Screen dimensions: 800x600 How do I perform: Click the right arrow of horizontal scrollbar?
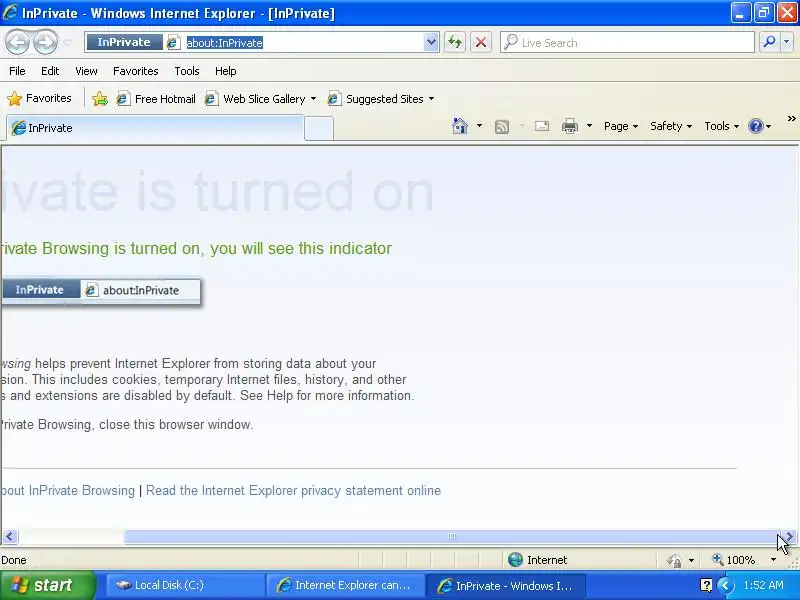[x=789, y=537]
